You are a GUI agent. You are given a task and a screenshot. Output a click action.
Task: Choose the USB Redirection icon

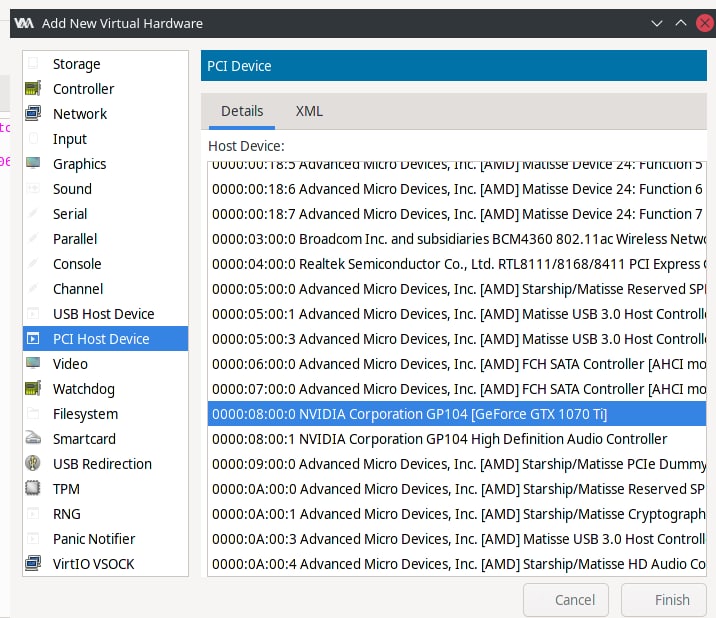(x=34, y=464)
